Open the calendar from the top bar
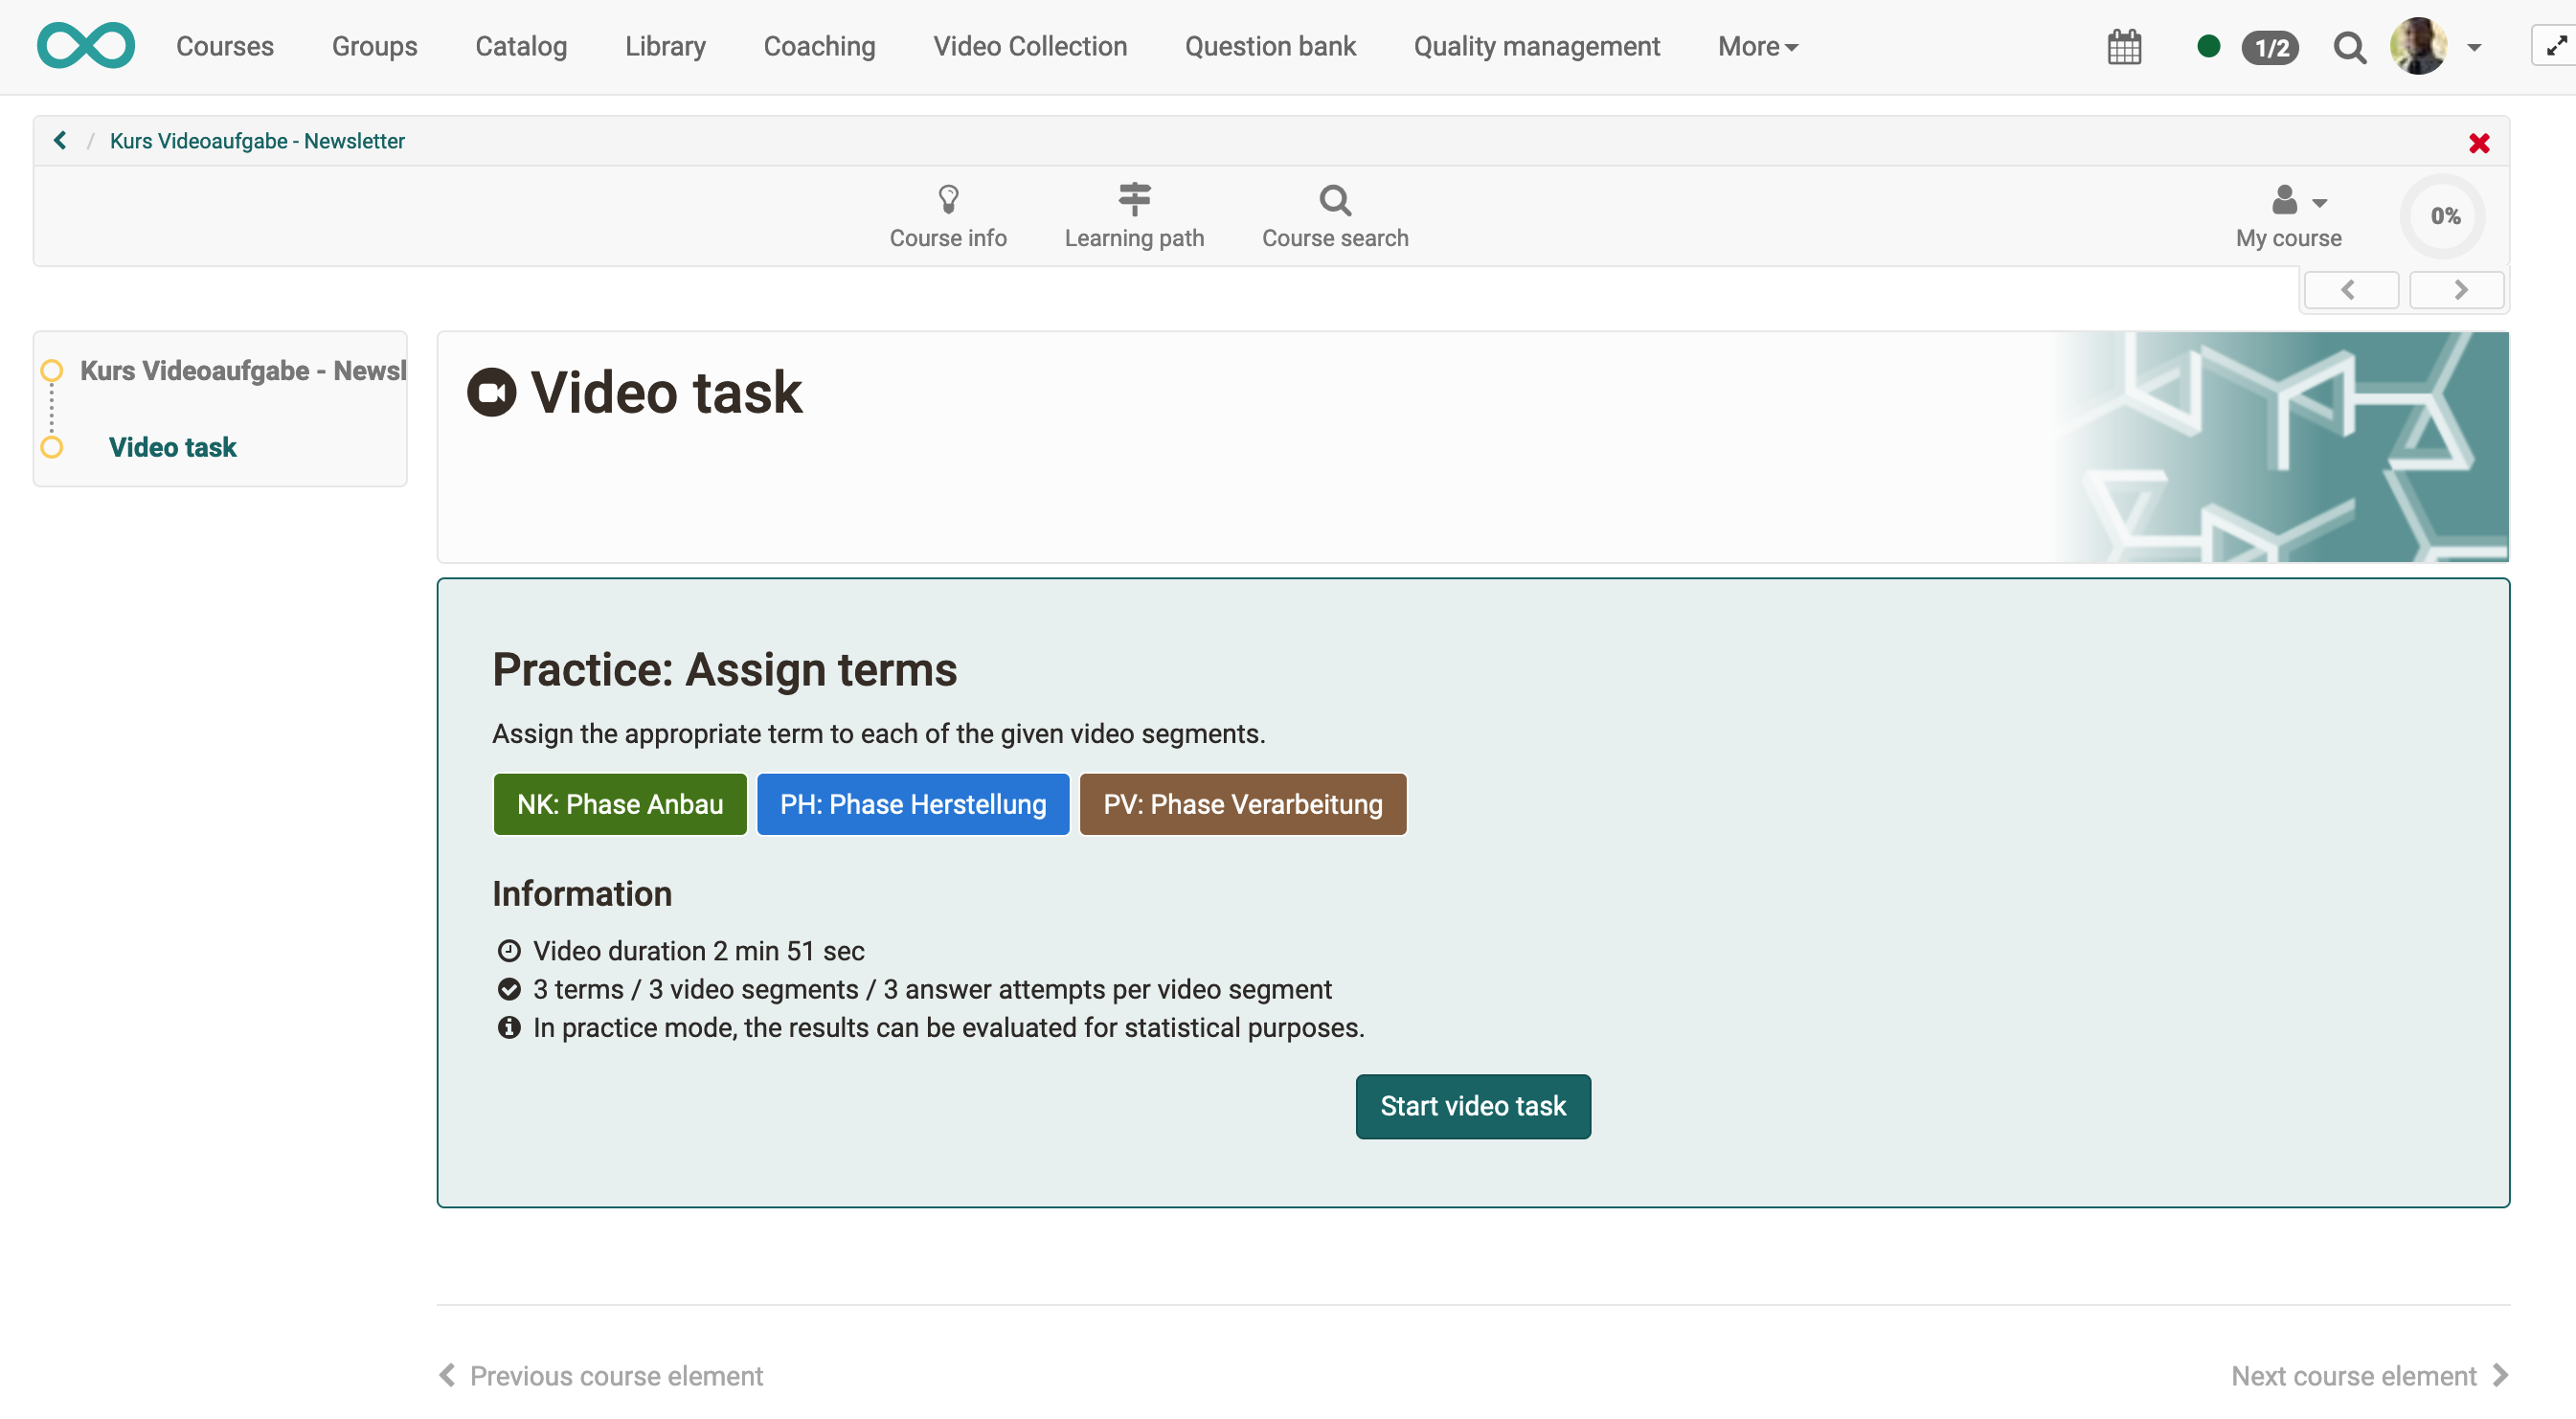This screenshot has width=2576, height=1419. click(2124, 46)
